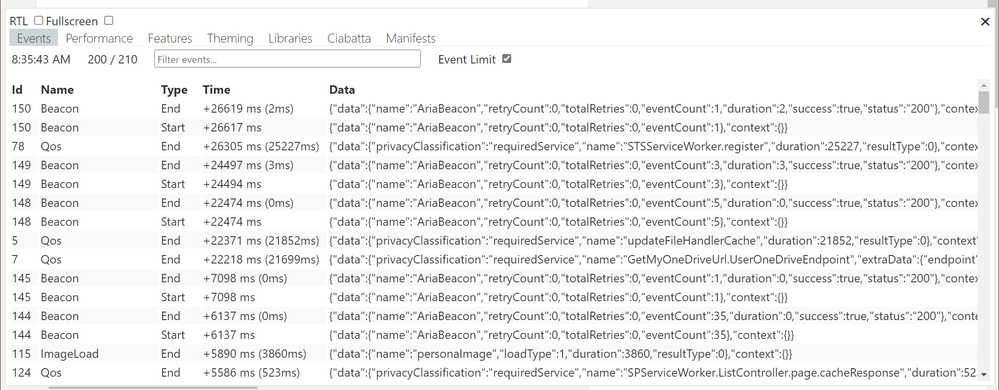
Task: Uncheck the Event Limit checkbox
Action: (x=507, y=59)
